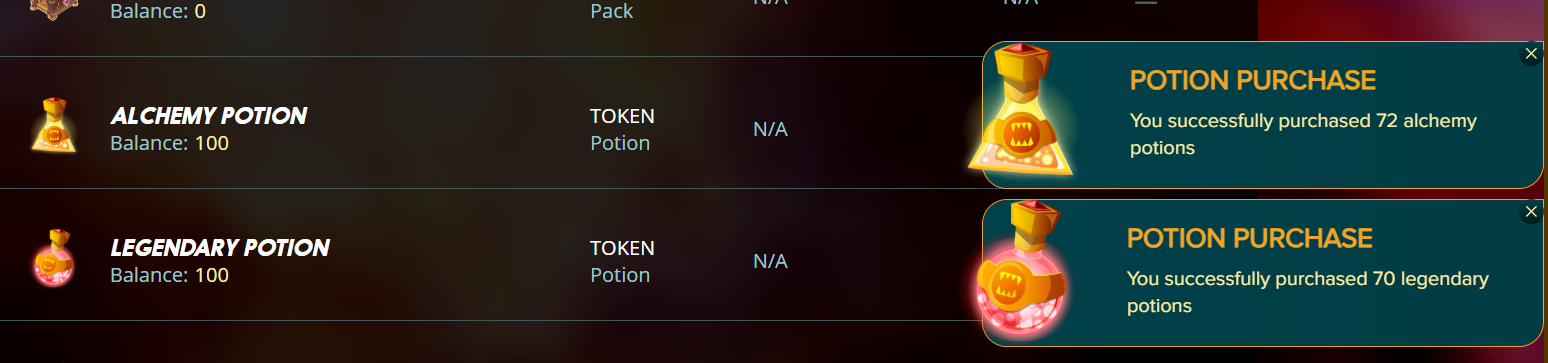Click the "purchased 72 alchemy potions" message
Viewport: 1548px width, 363px height.
1303,134
